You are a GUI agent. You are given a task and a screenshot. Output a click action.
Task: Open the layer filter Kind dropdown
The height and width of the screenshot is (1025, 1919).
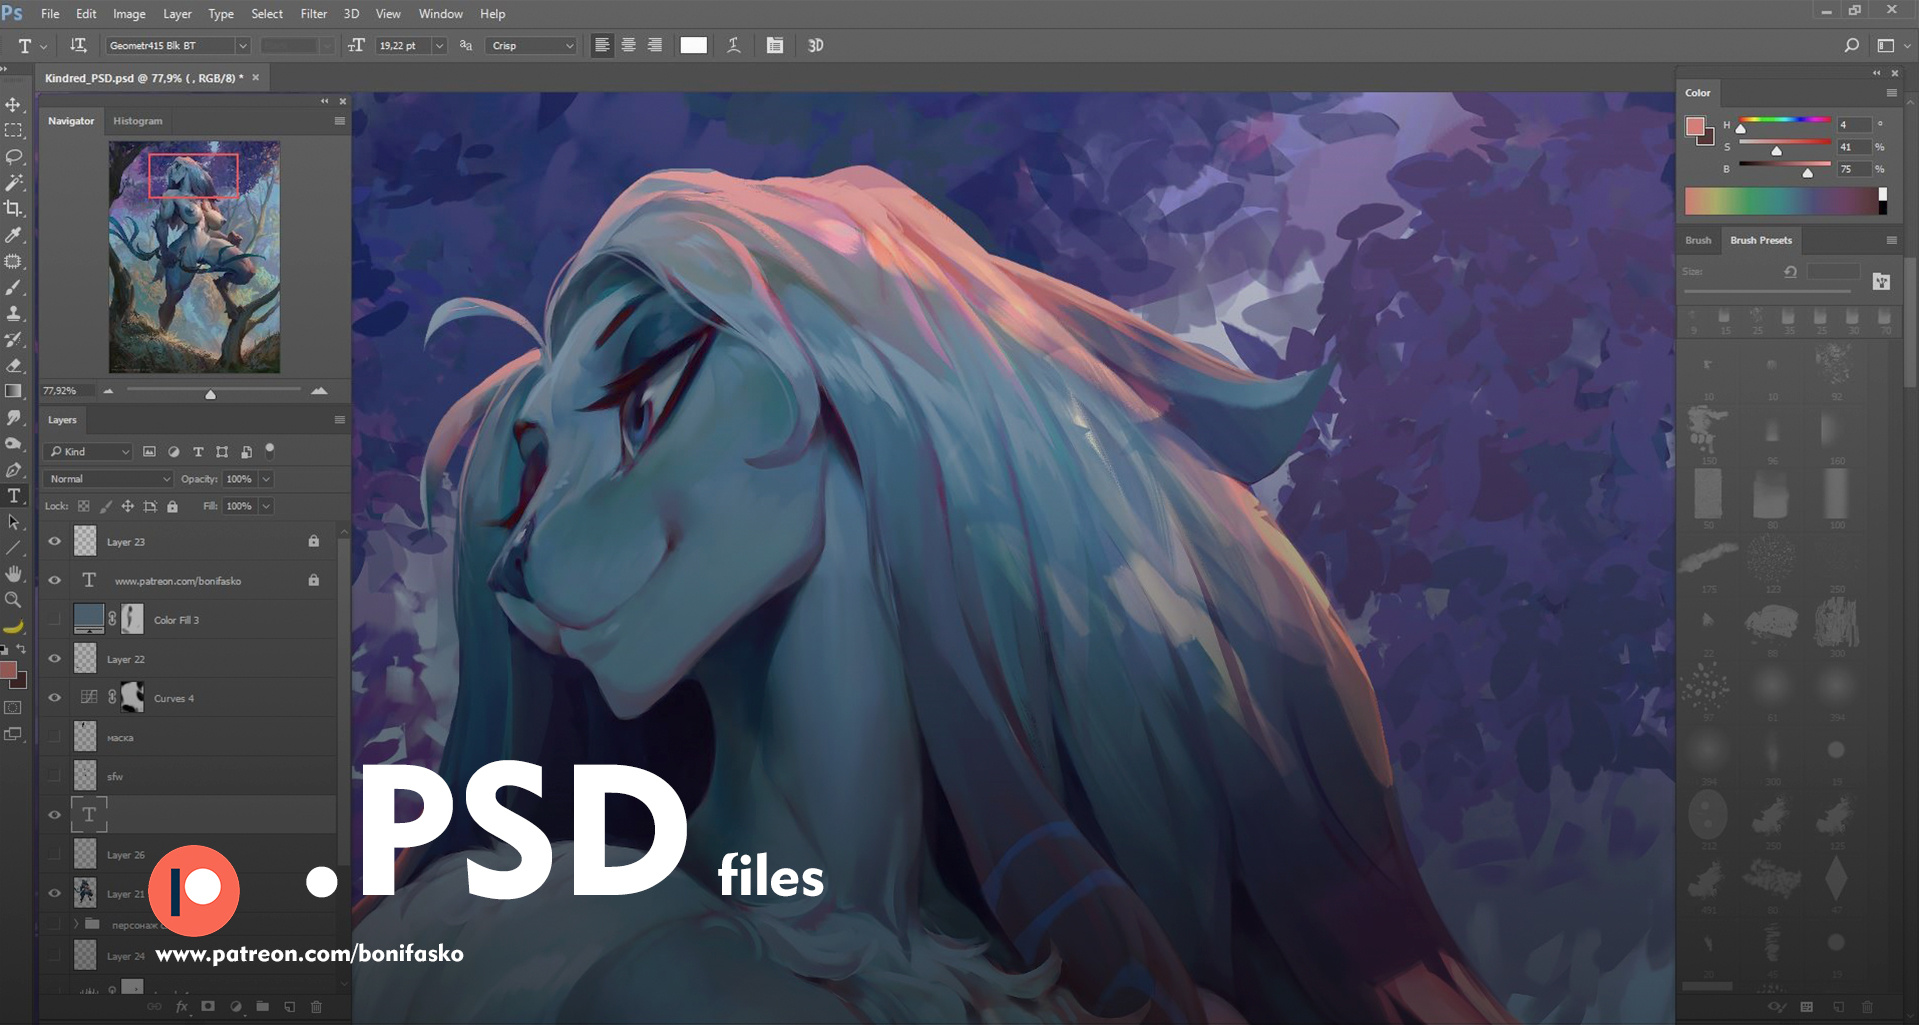[88, 452]
